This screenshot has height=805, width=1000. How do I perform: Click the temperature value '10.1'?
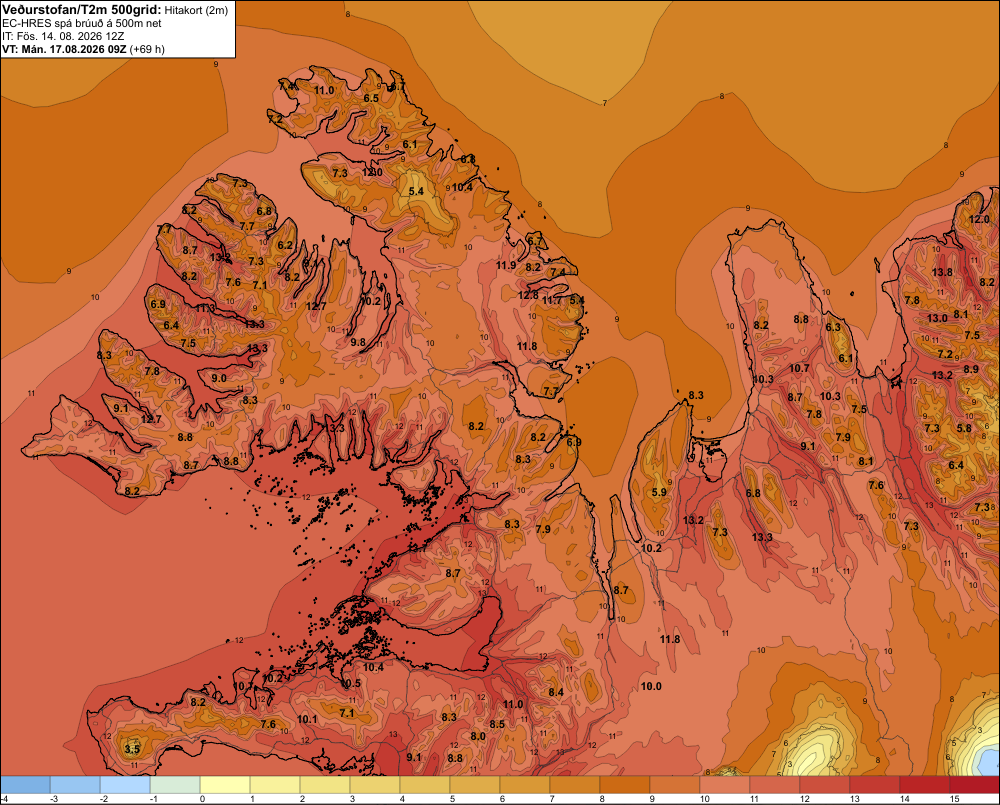coord(307,720)
